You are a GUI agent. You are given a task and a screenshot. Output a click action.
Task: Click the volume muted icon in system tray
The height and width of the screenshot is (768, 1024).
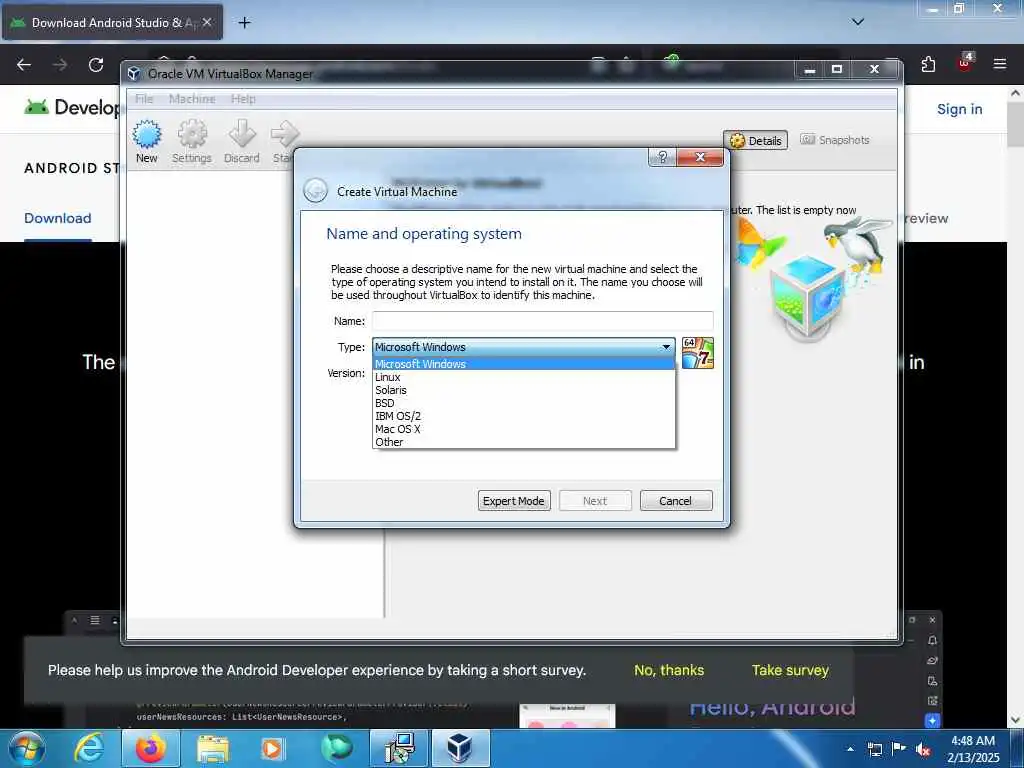(x=923, y=750)
